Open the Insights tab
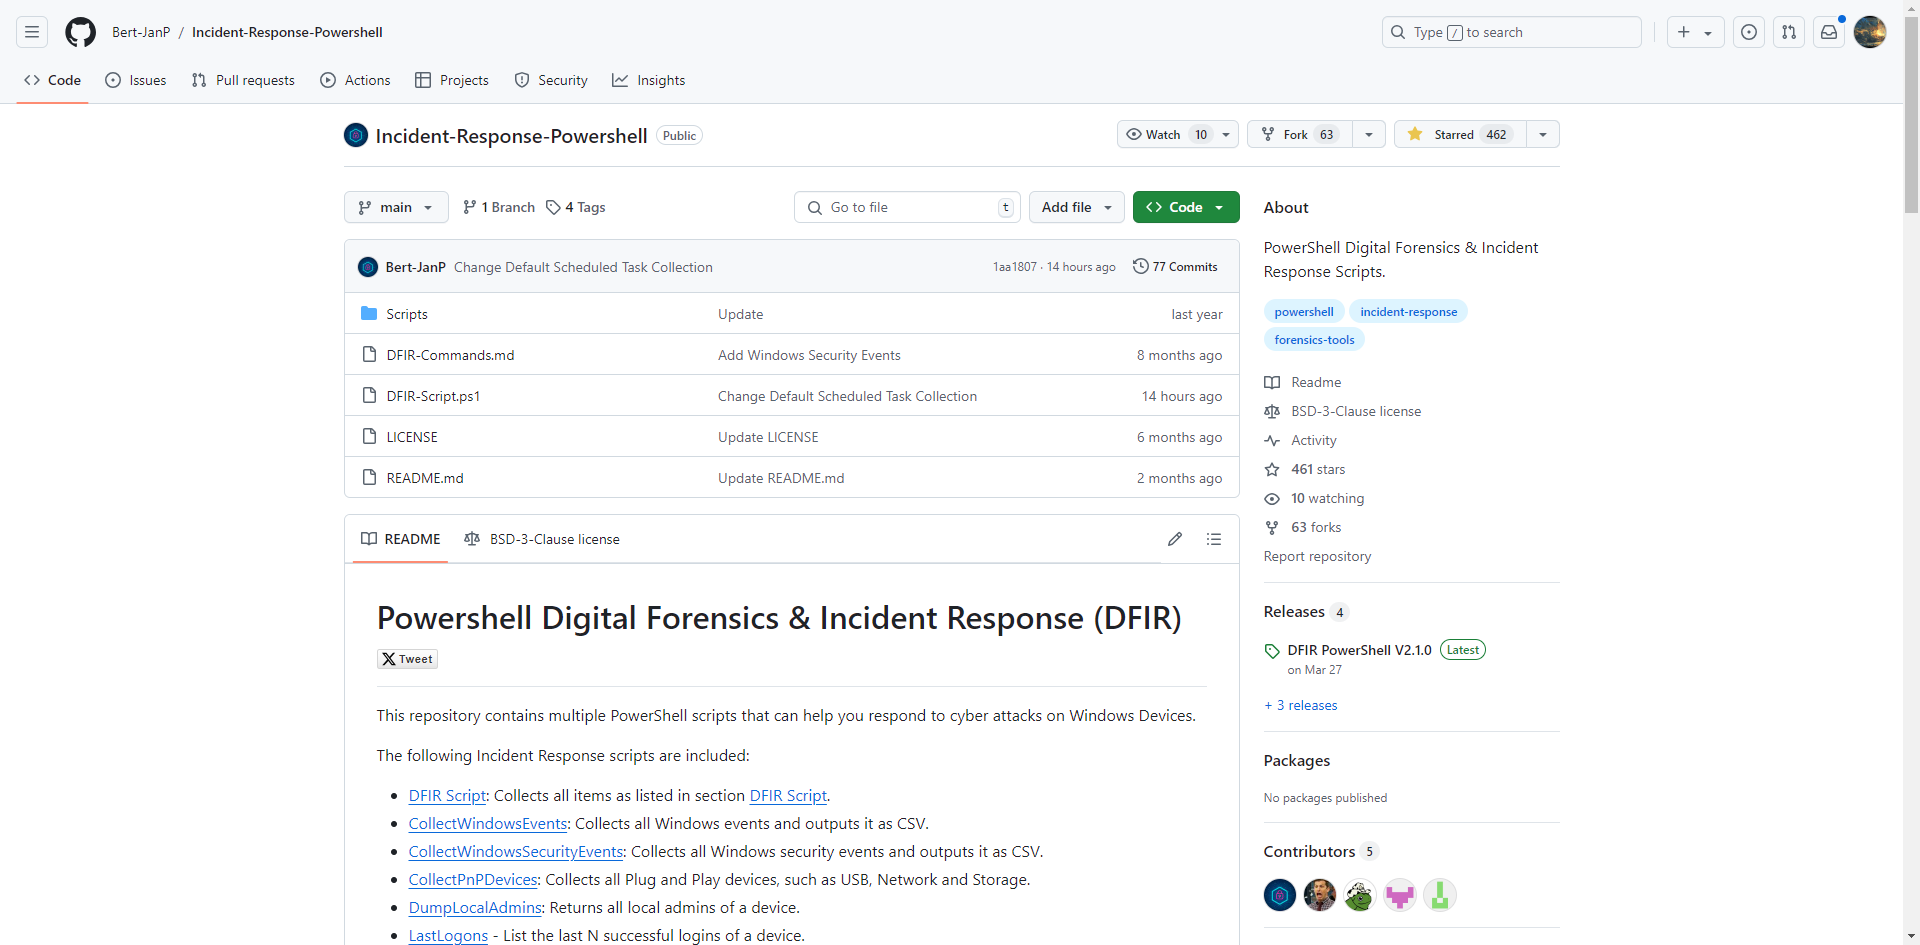The image size is (1920, 945). [649, 80]
